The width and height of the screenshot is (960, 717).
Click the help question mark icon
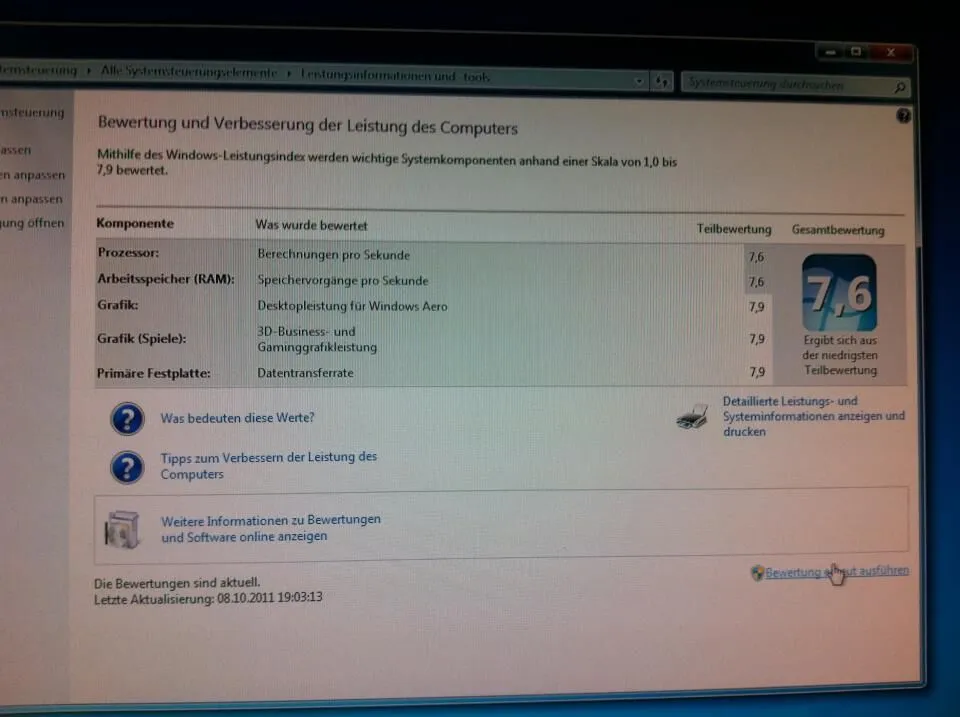[x=903, y=116]
